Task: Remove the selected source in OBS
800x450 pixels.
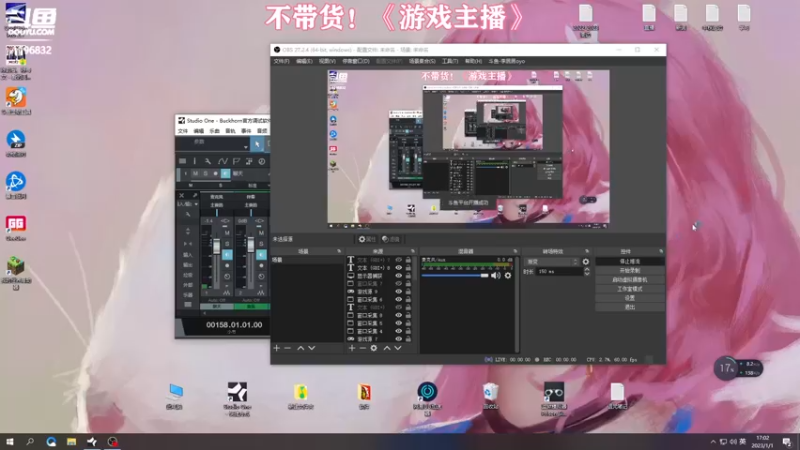Action: click(x=363, y=348)
